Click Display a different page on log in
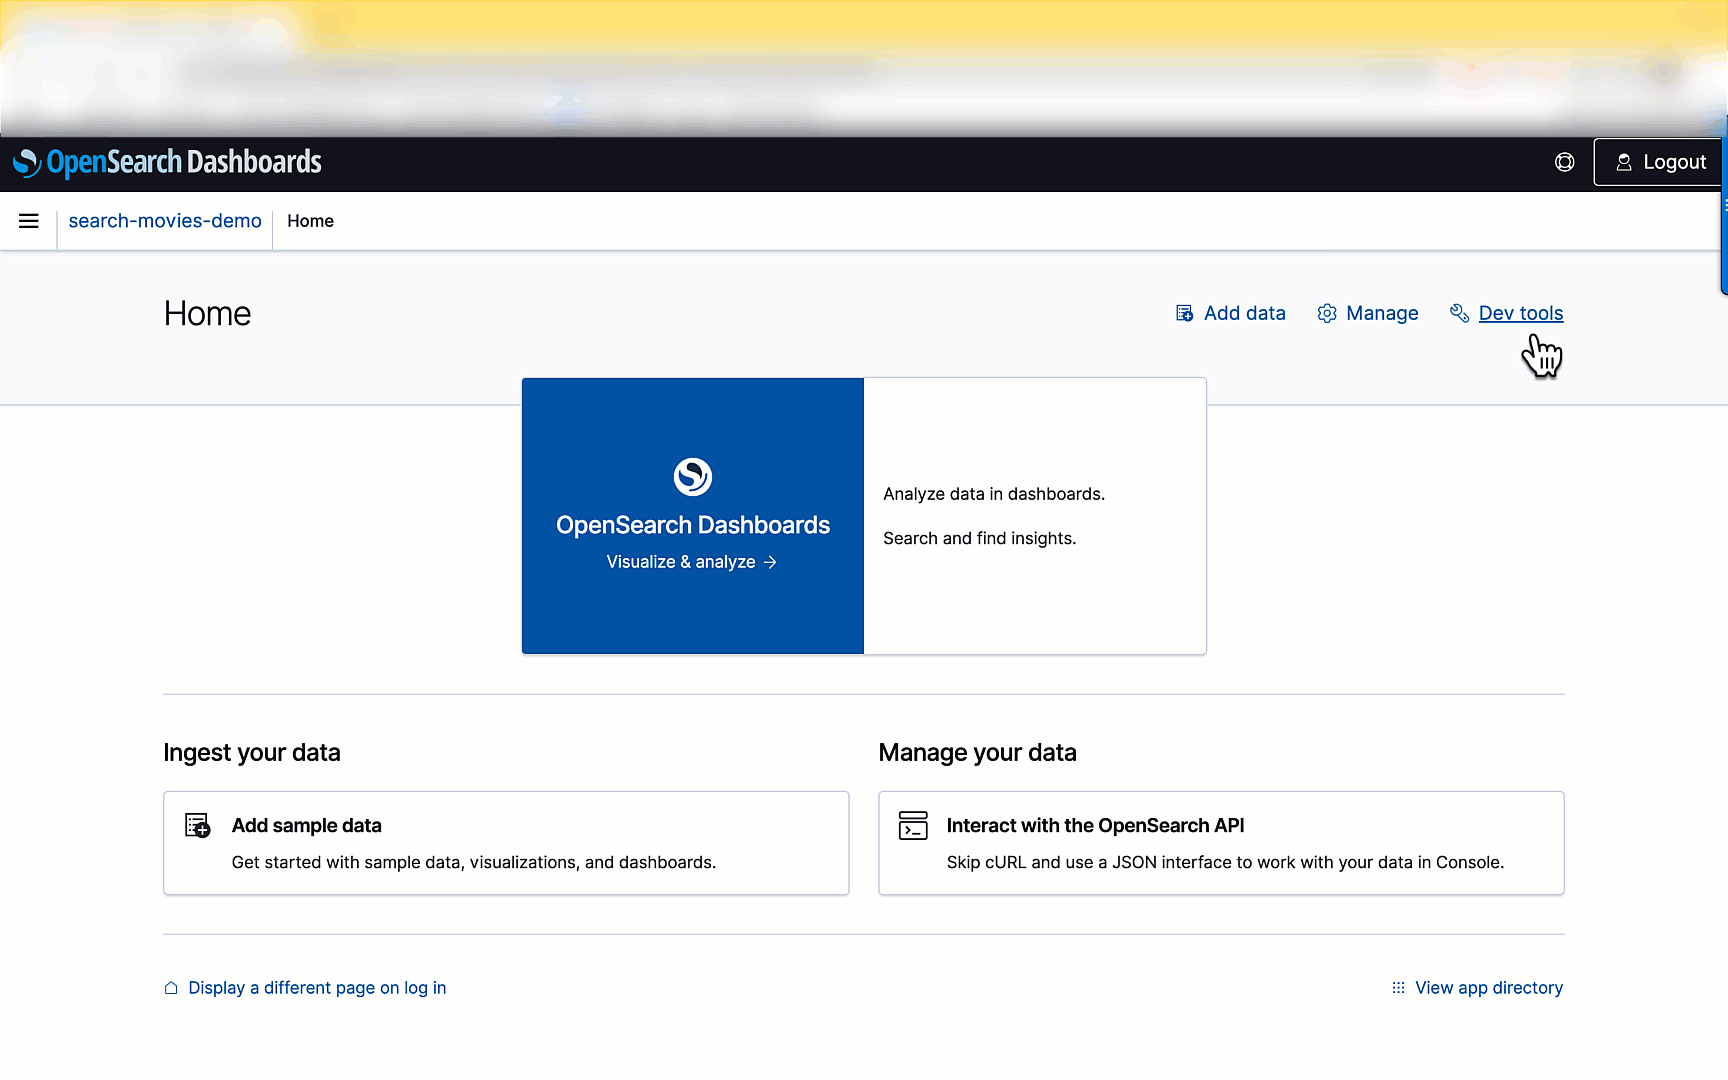The image size is (1728, 1080). [317, 988]
